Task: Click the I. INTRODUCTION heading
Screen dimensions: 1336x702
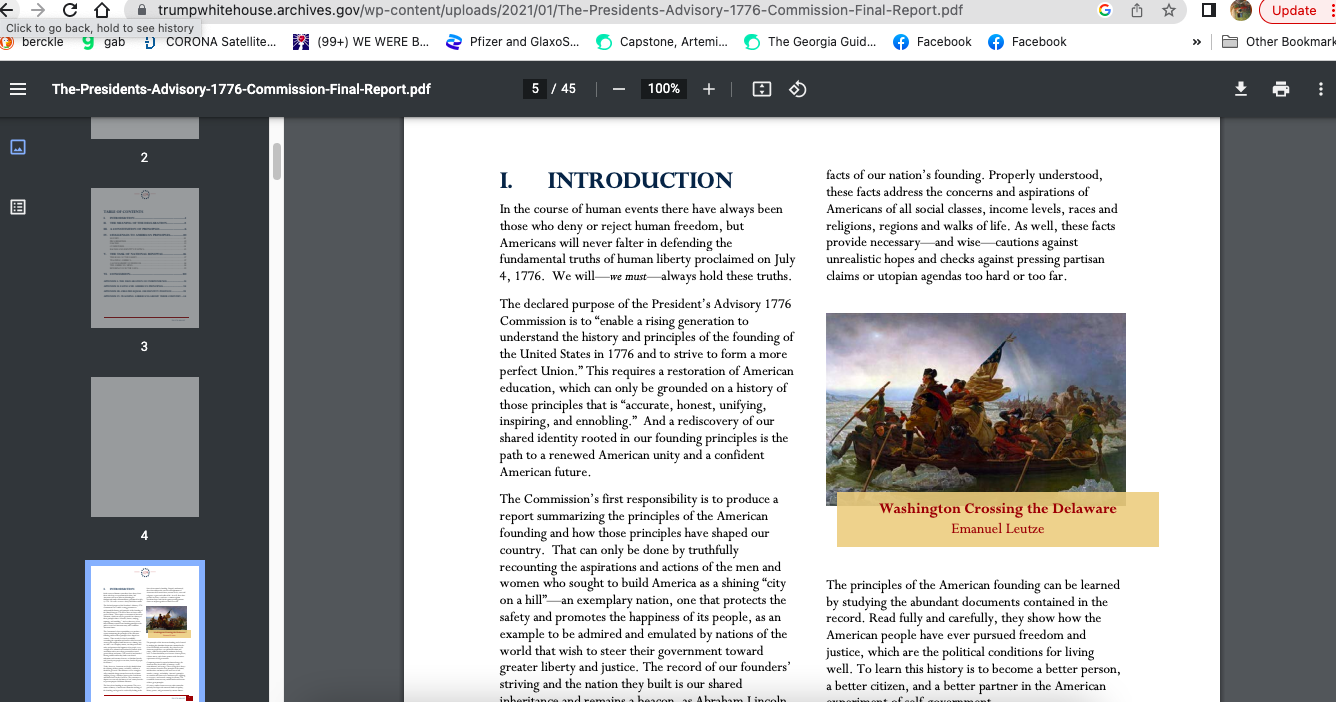Action: (616, 181)
